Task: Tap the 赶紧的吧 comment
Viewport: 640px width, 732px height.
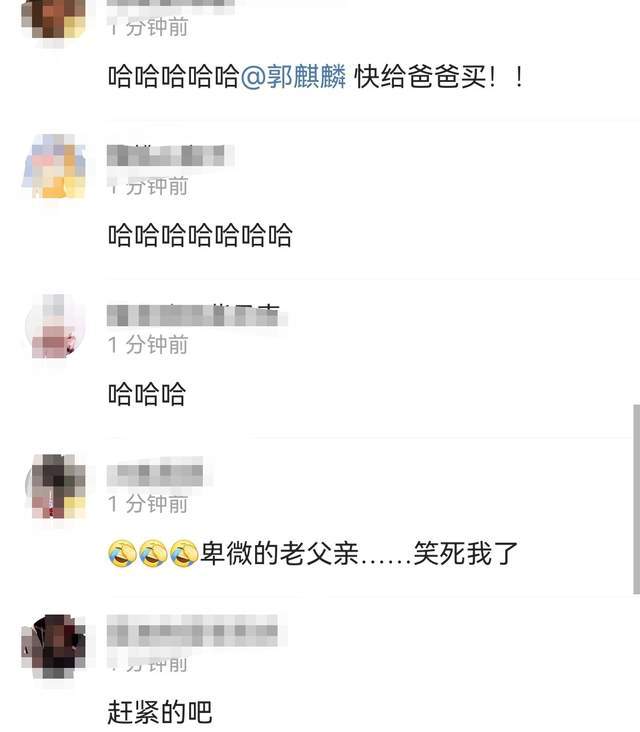Action: [160, 712]
